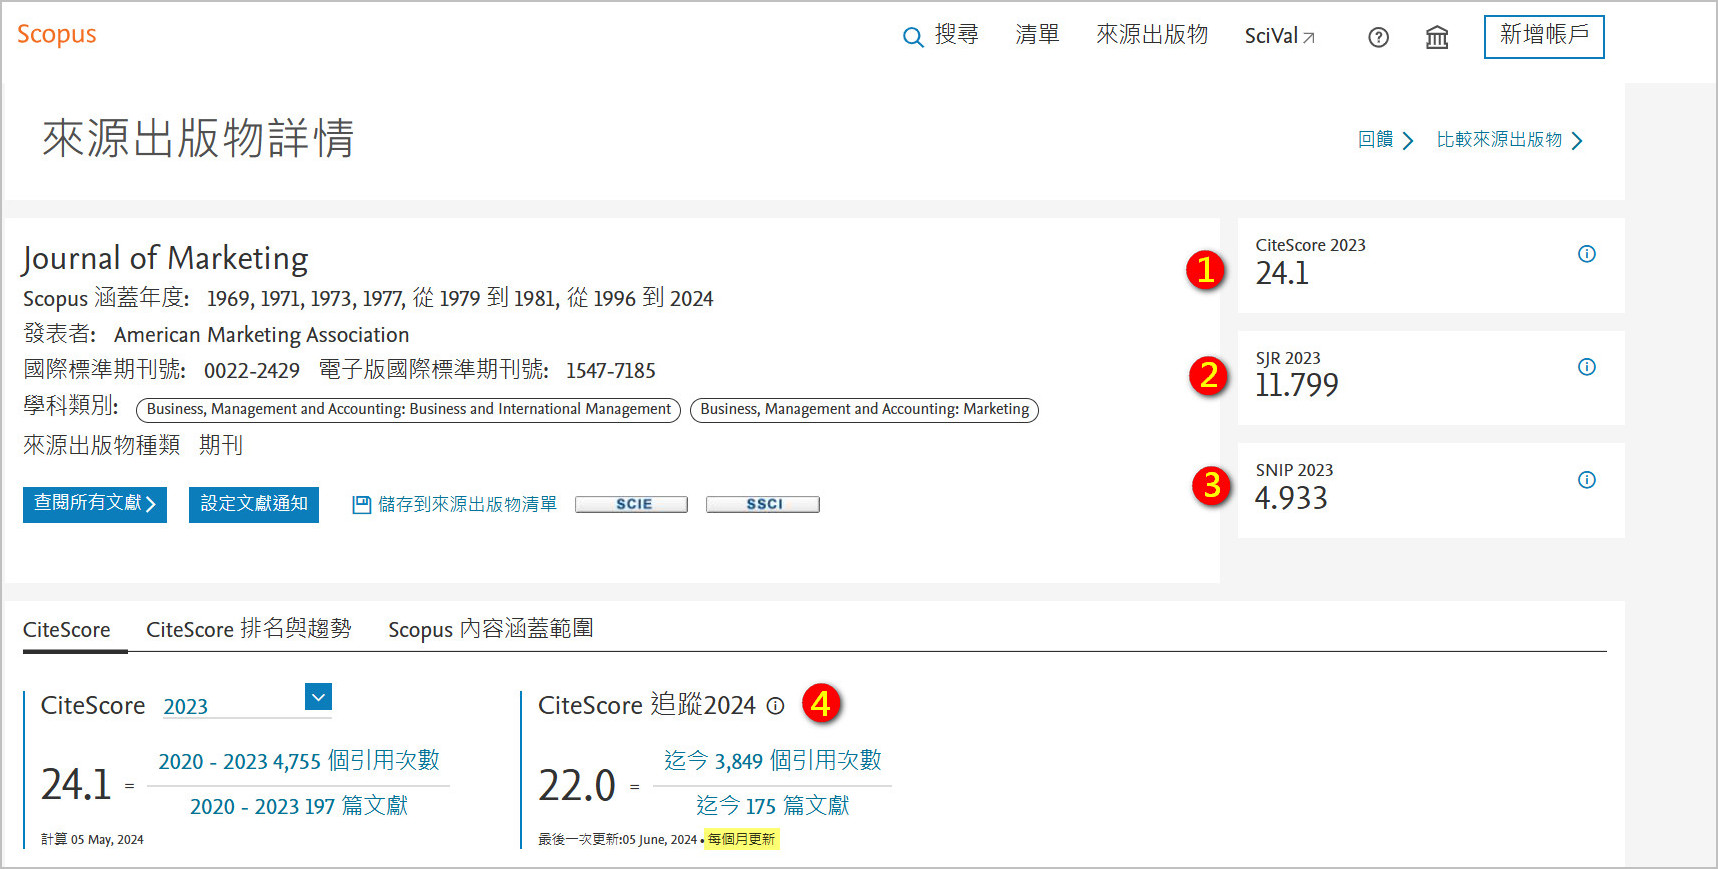
Task: Click the Journal of Marketing title
Action: (166, 259)
